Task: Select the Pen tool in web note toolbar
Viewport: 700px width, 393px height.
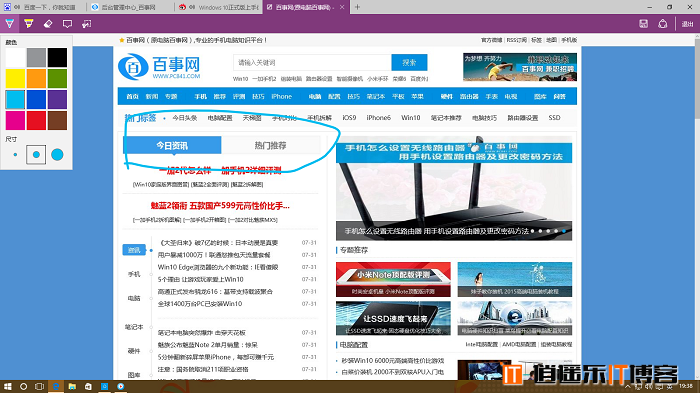Action: coord(9,24)
